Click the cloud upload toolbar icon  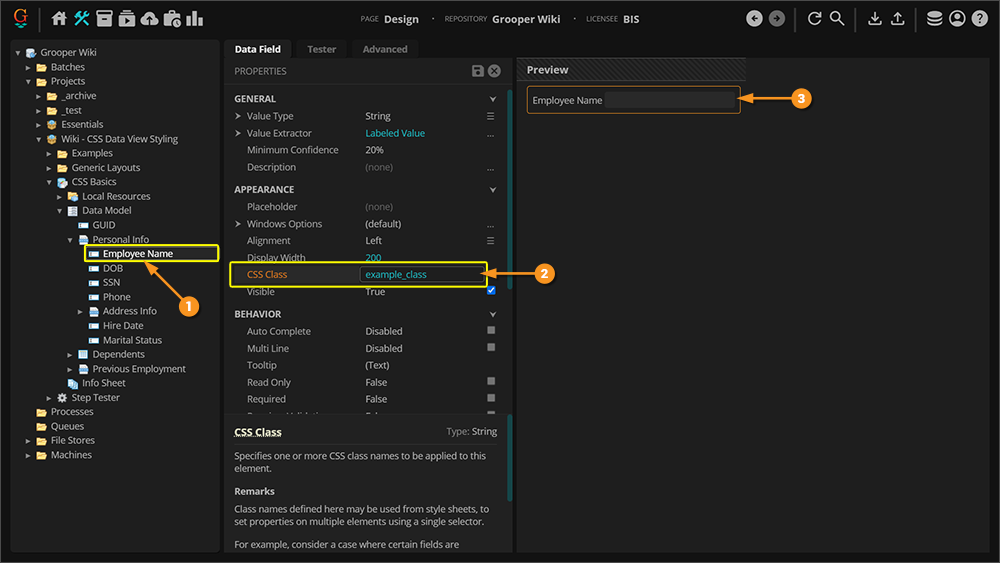click(149, 19)
